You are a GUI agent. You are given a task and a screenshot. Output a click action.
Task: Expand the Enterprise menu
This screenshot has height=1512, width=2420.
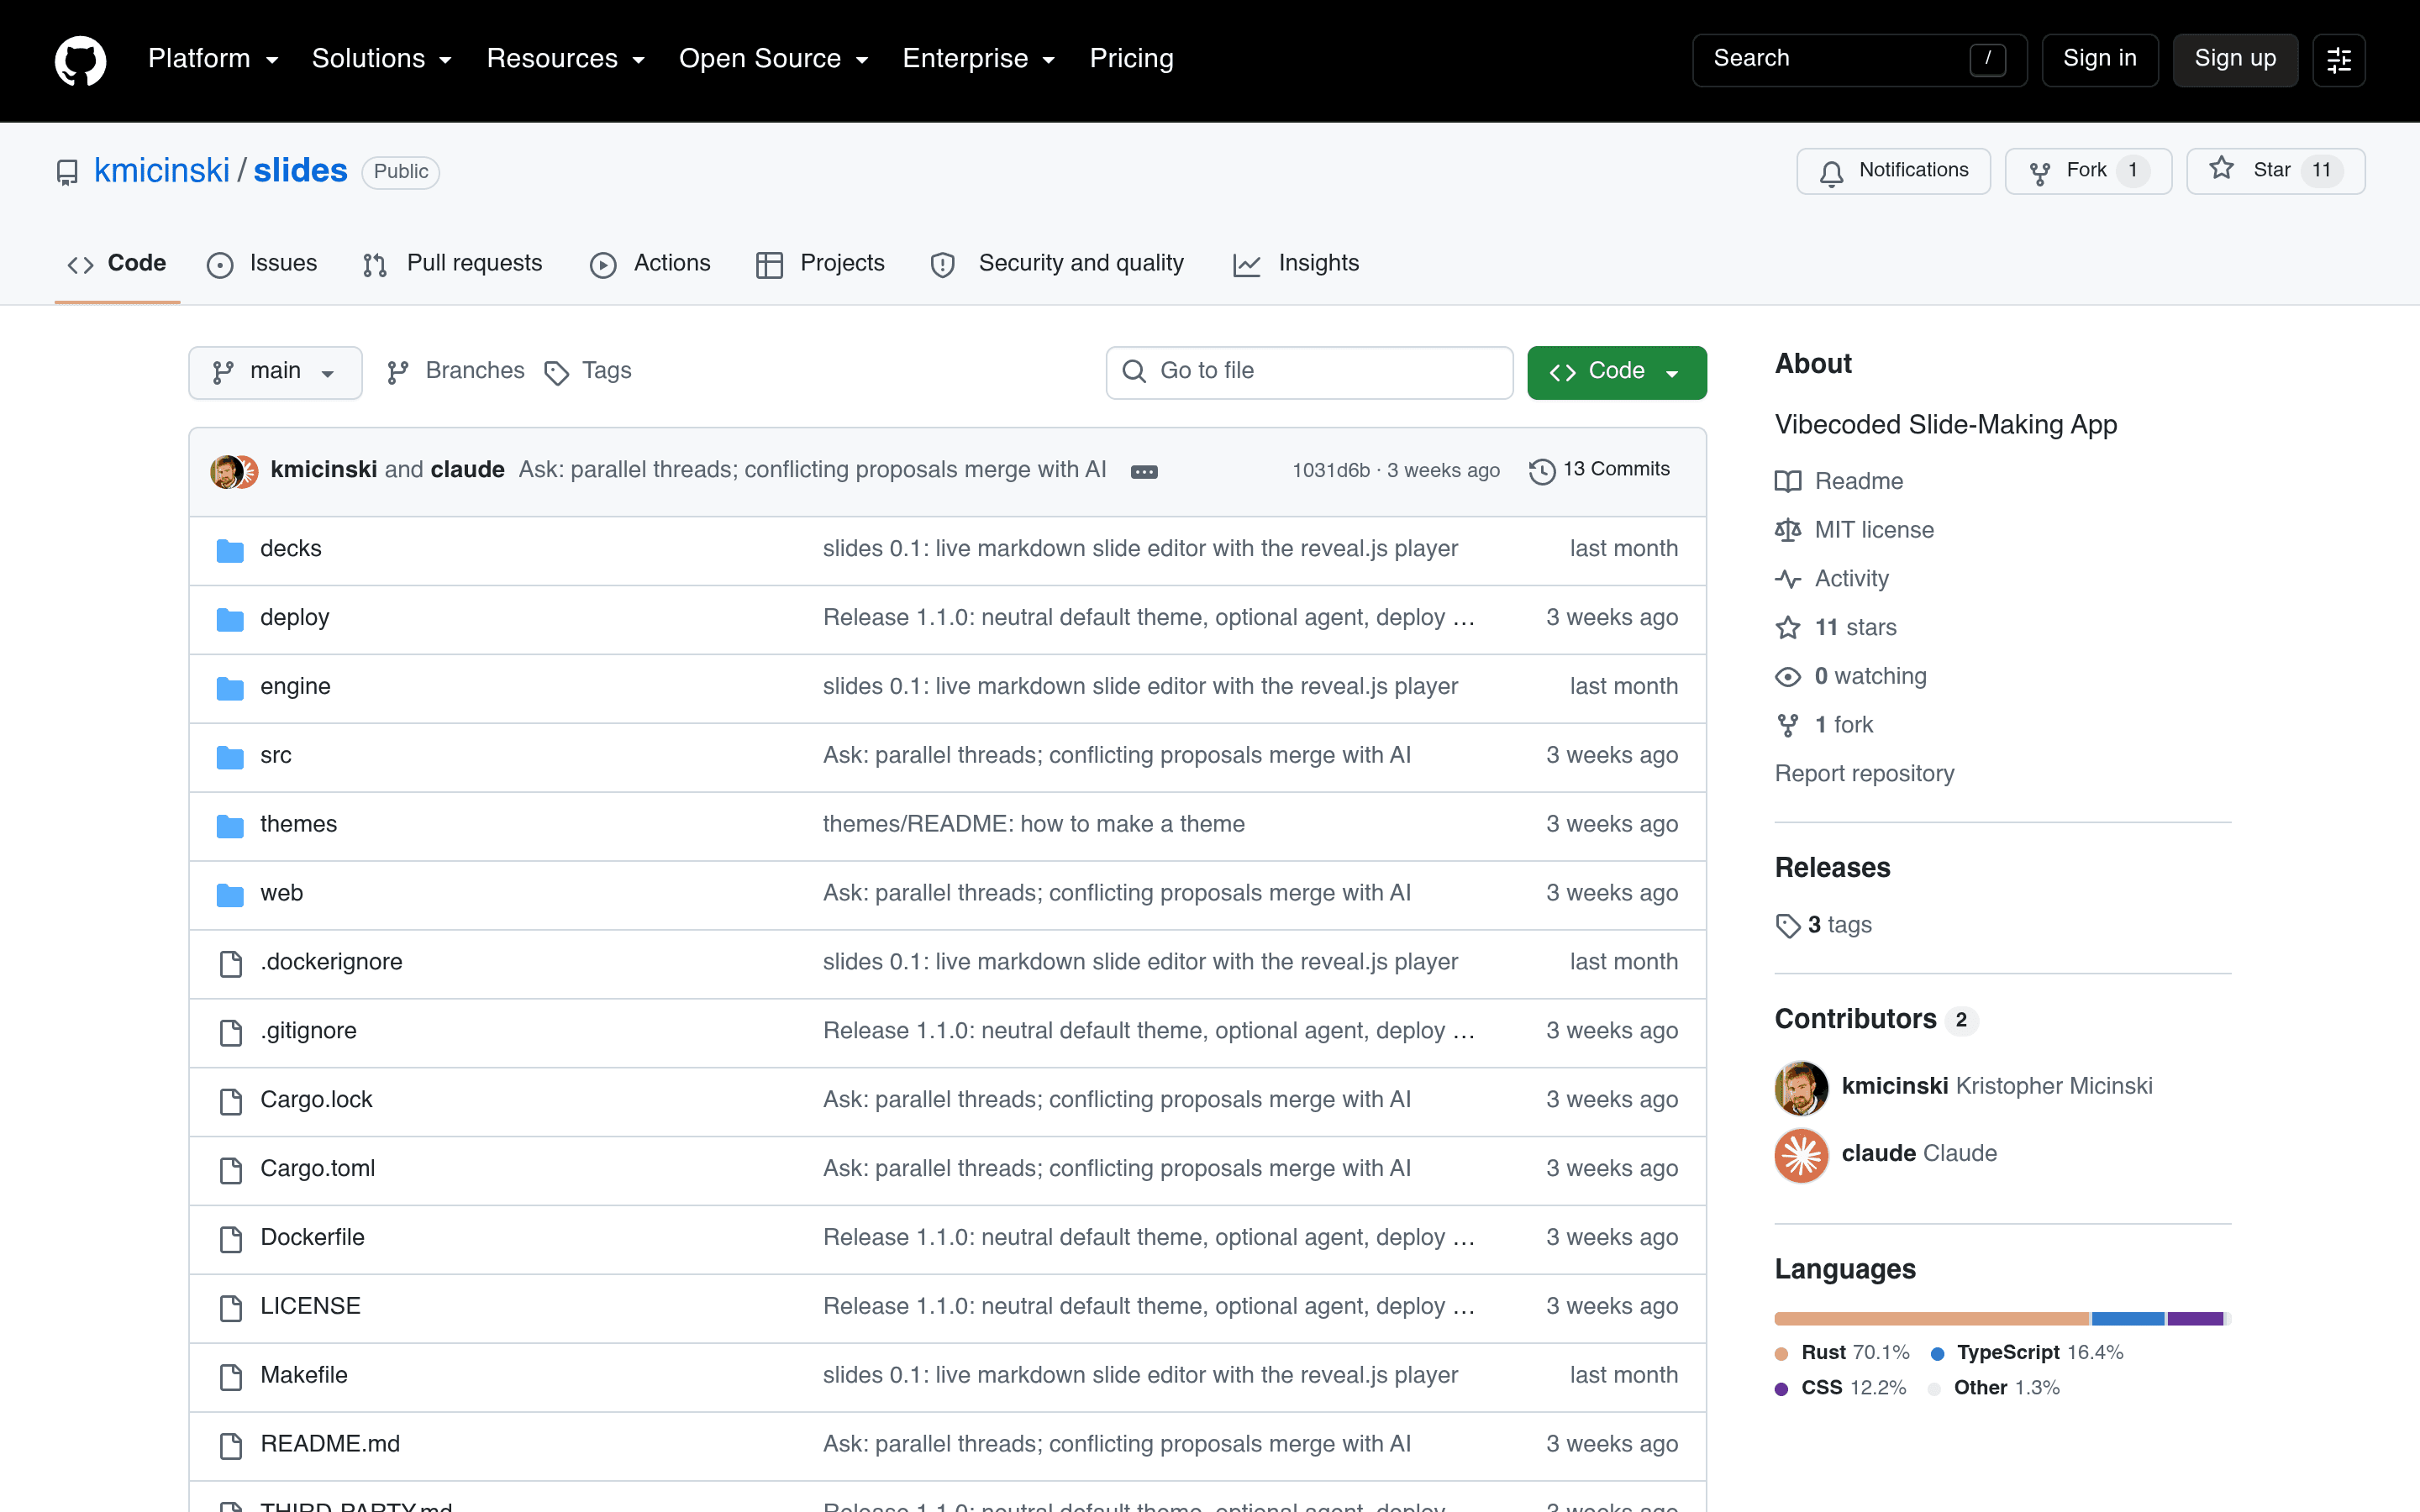979,59
